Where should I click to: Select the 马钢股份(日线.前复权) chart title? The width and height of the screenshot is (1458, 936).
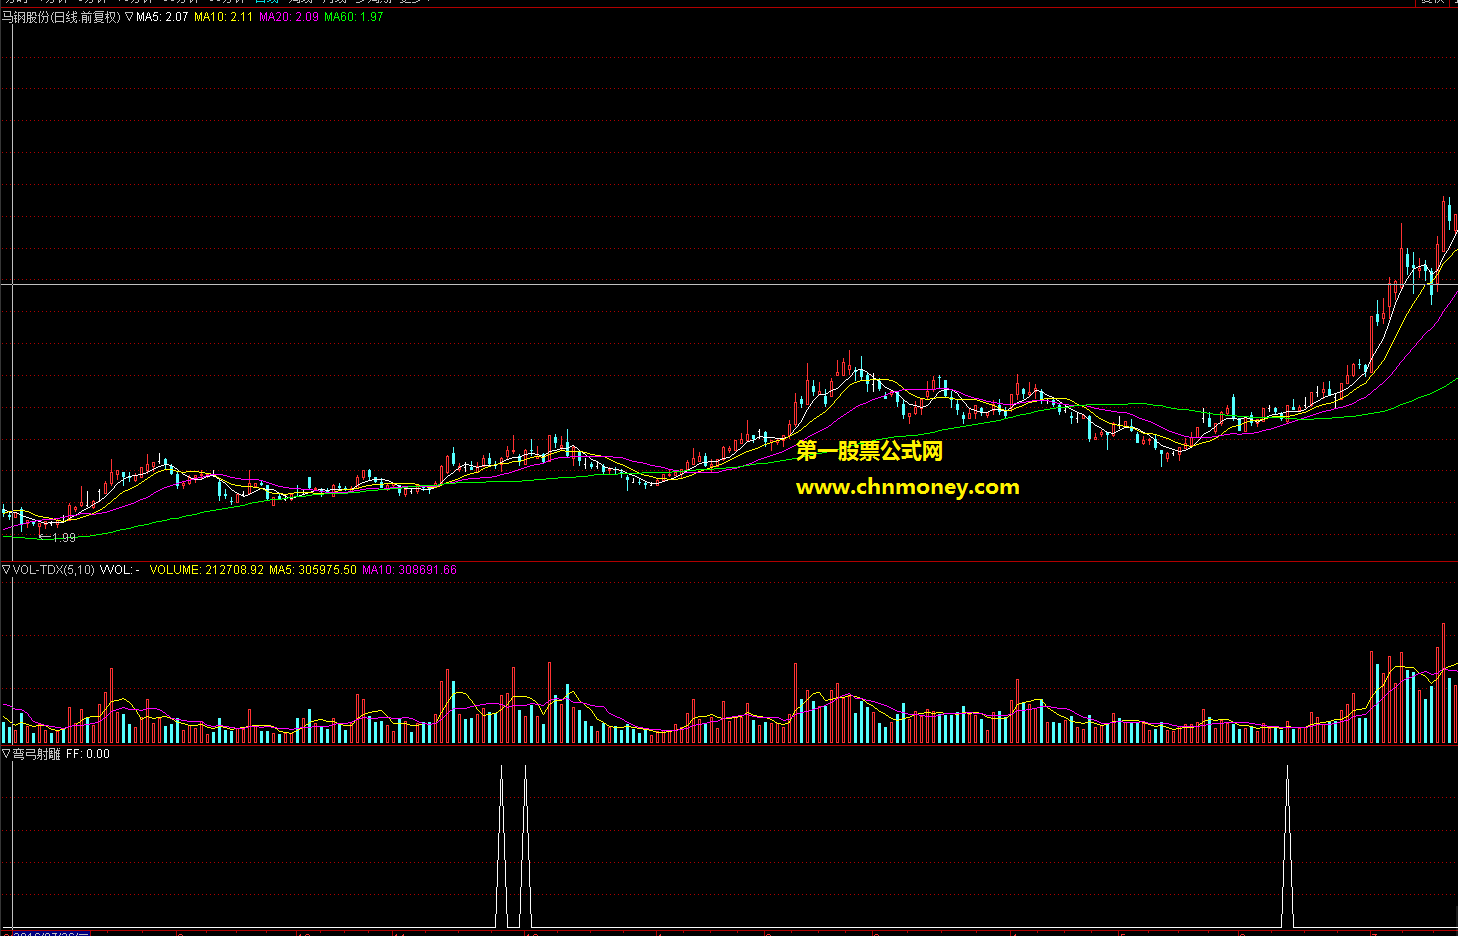click(61, 17)
